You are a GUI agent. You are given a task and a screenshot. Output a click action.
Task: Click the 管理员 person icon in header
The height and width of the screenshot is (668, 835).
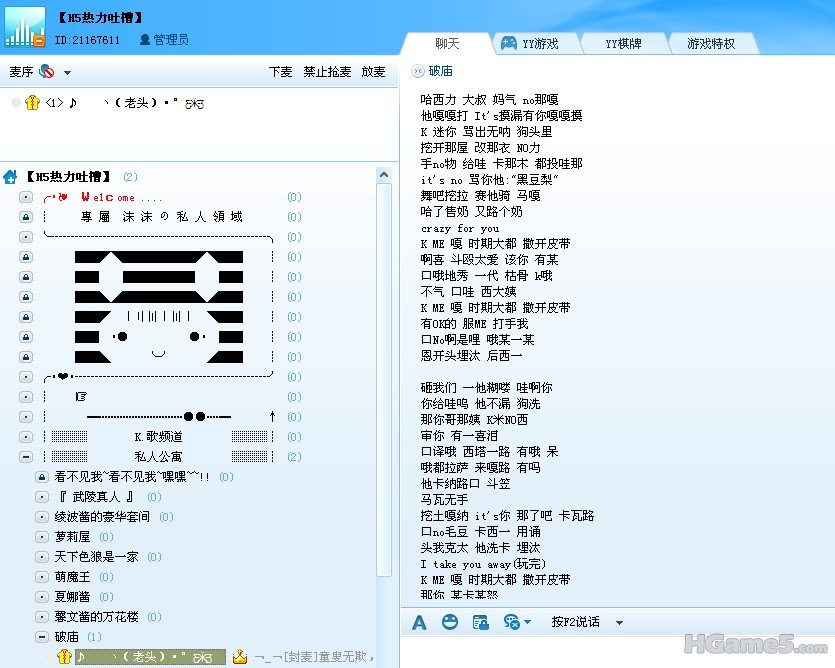[x=145, y=40]
